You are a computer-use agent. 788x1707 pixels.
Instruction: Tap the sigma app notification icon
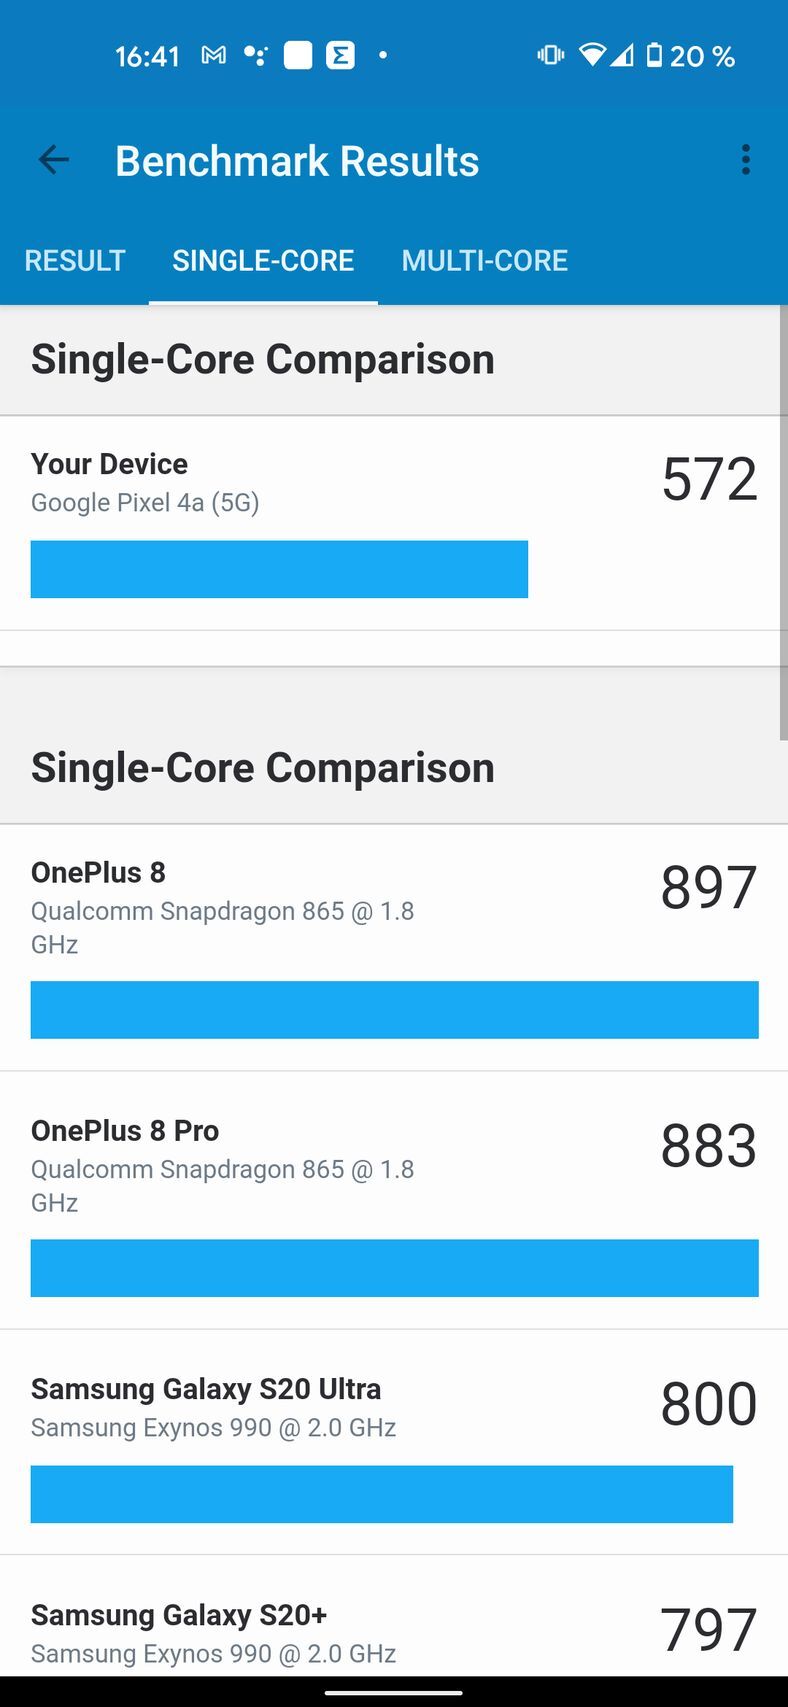point(341,55)
